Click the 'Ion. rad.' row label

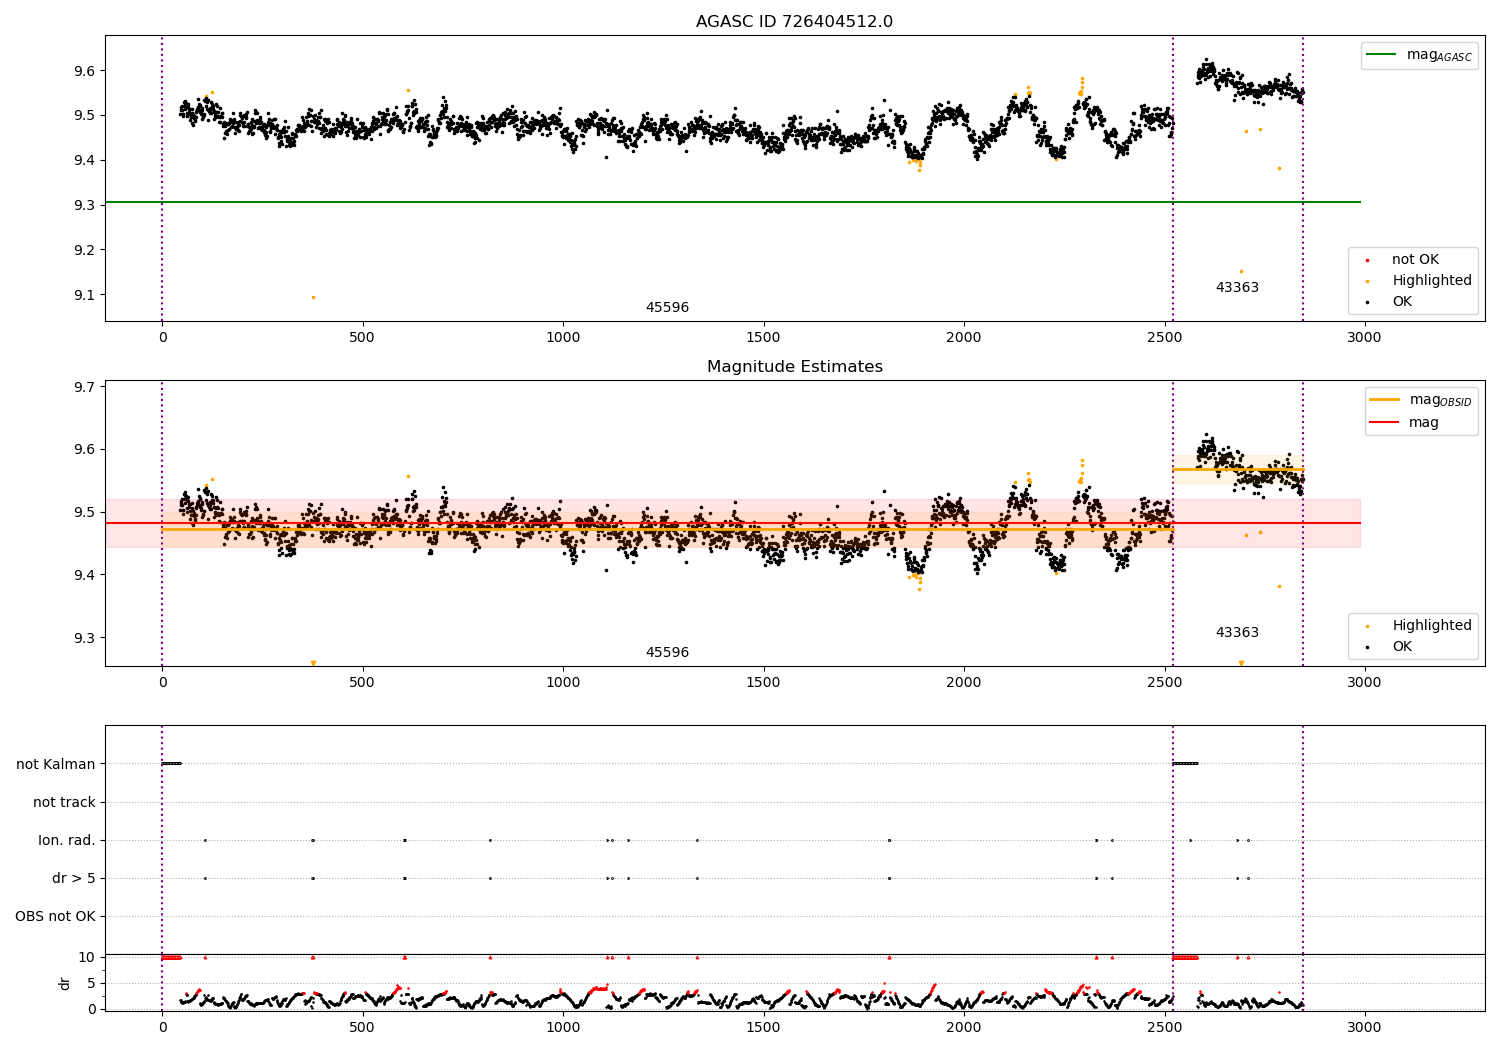click(67, 841)
